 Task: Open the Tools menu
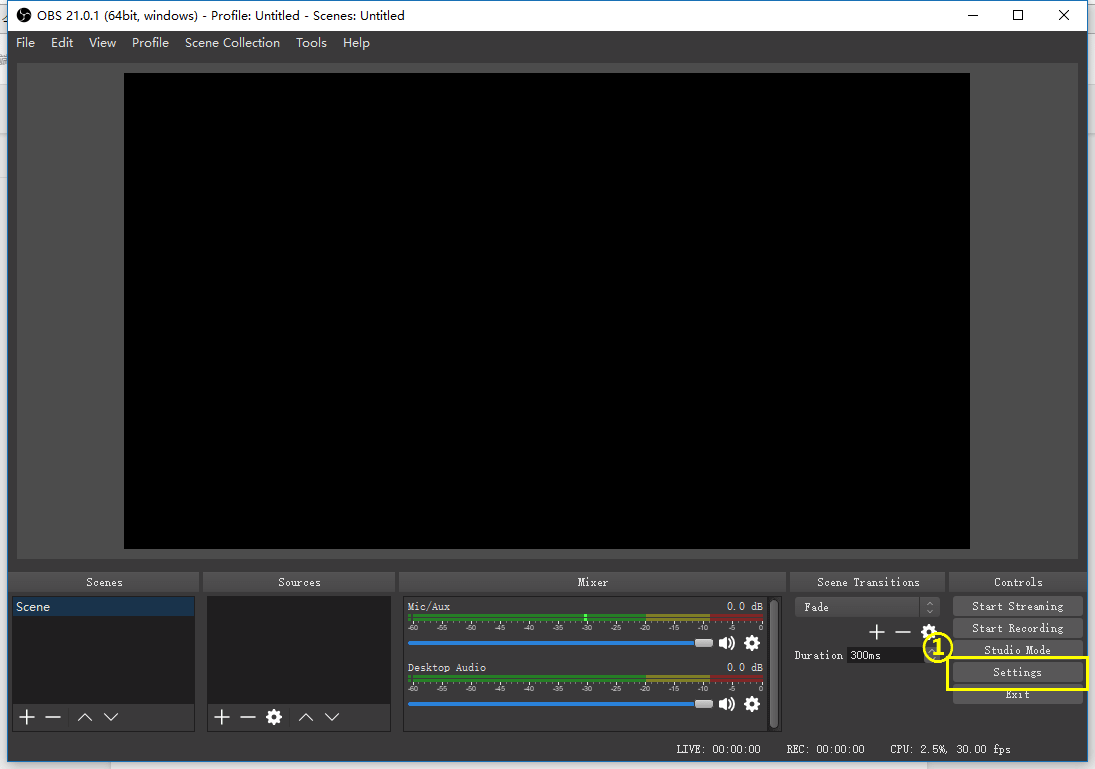click(x=311, y=42)
